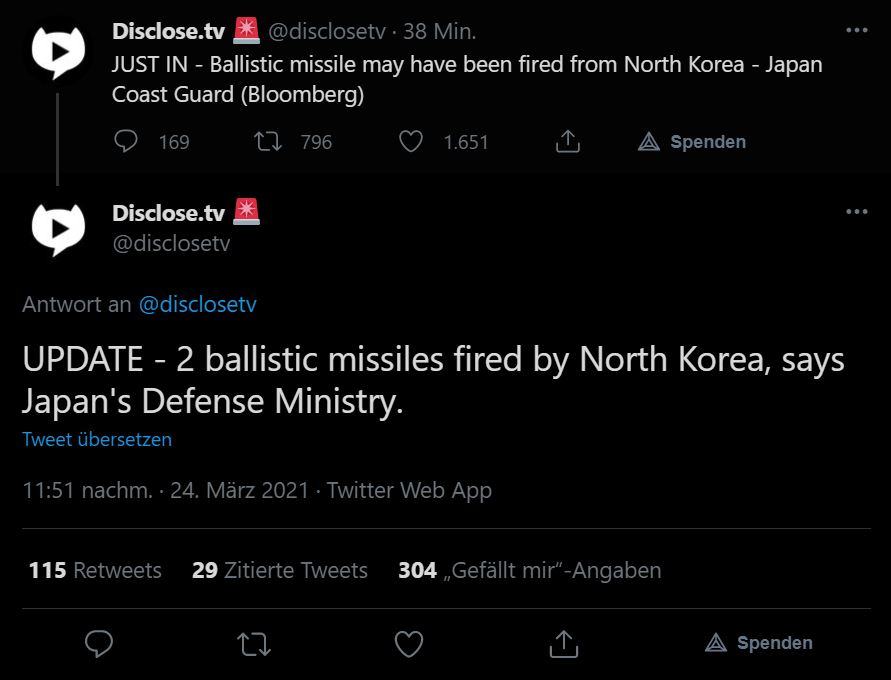Share the top JUST IN tweet
This screenshot has width=891, height=680.
point(567,142)
